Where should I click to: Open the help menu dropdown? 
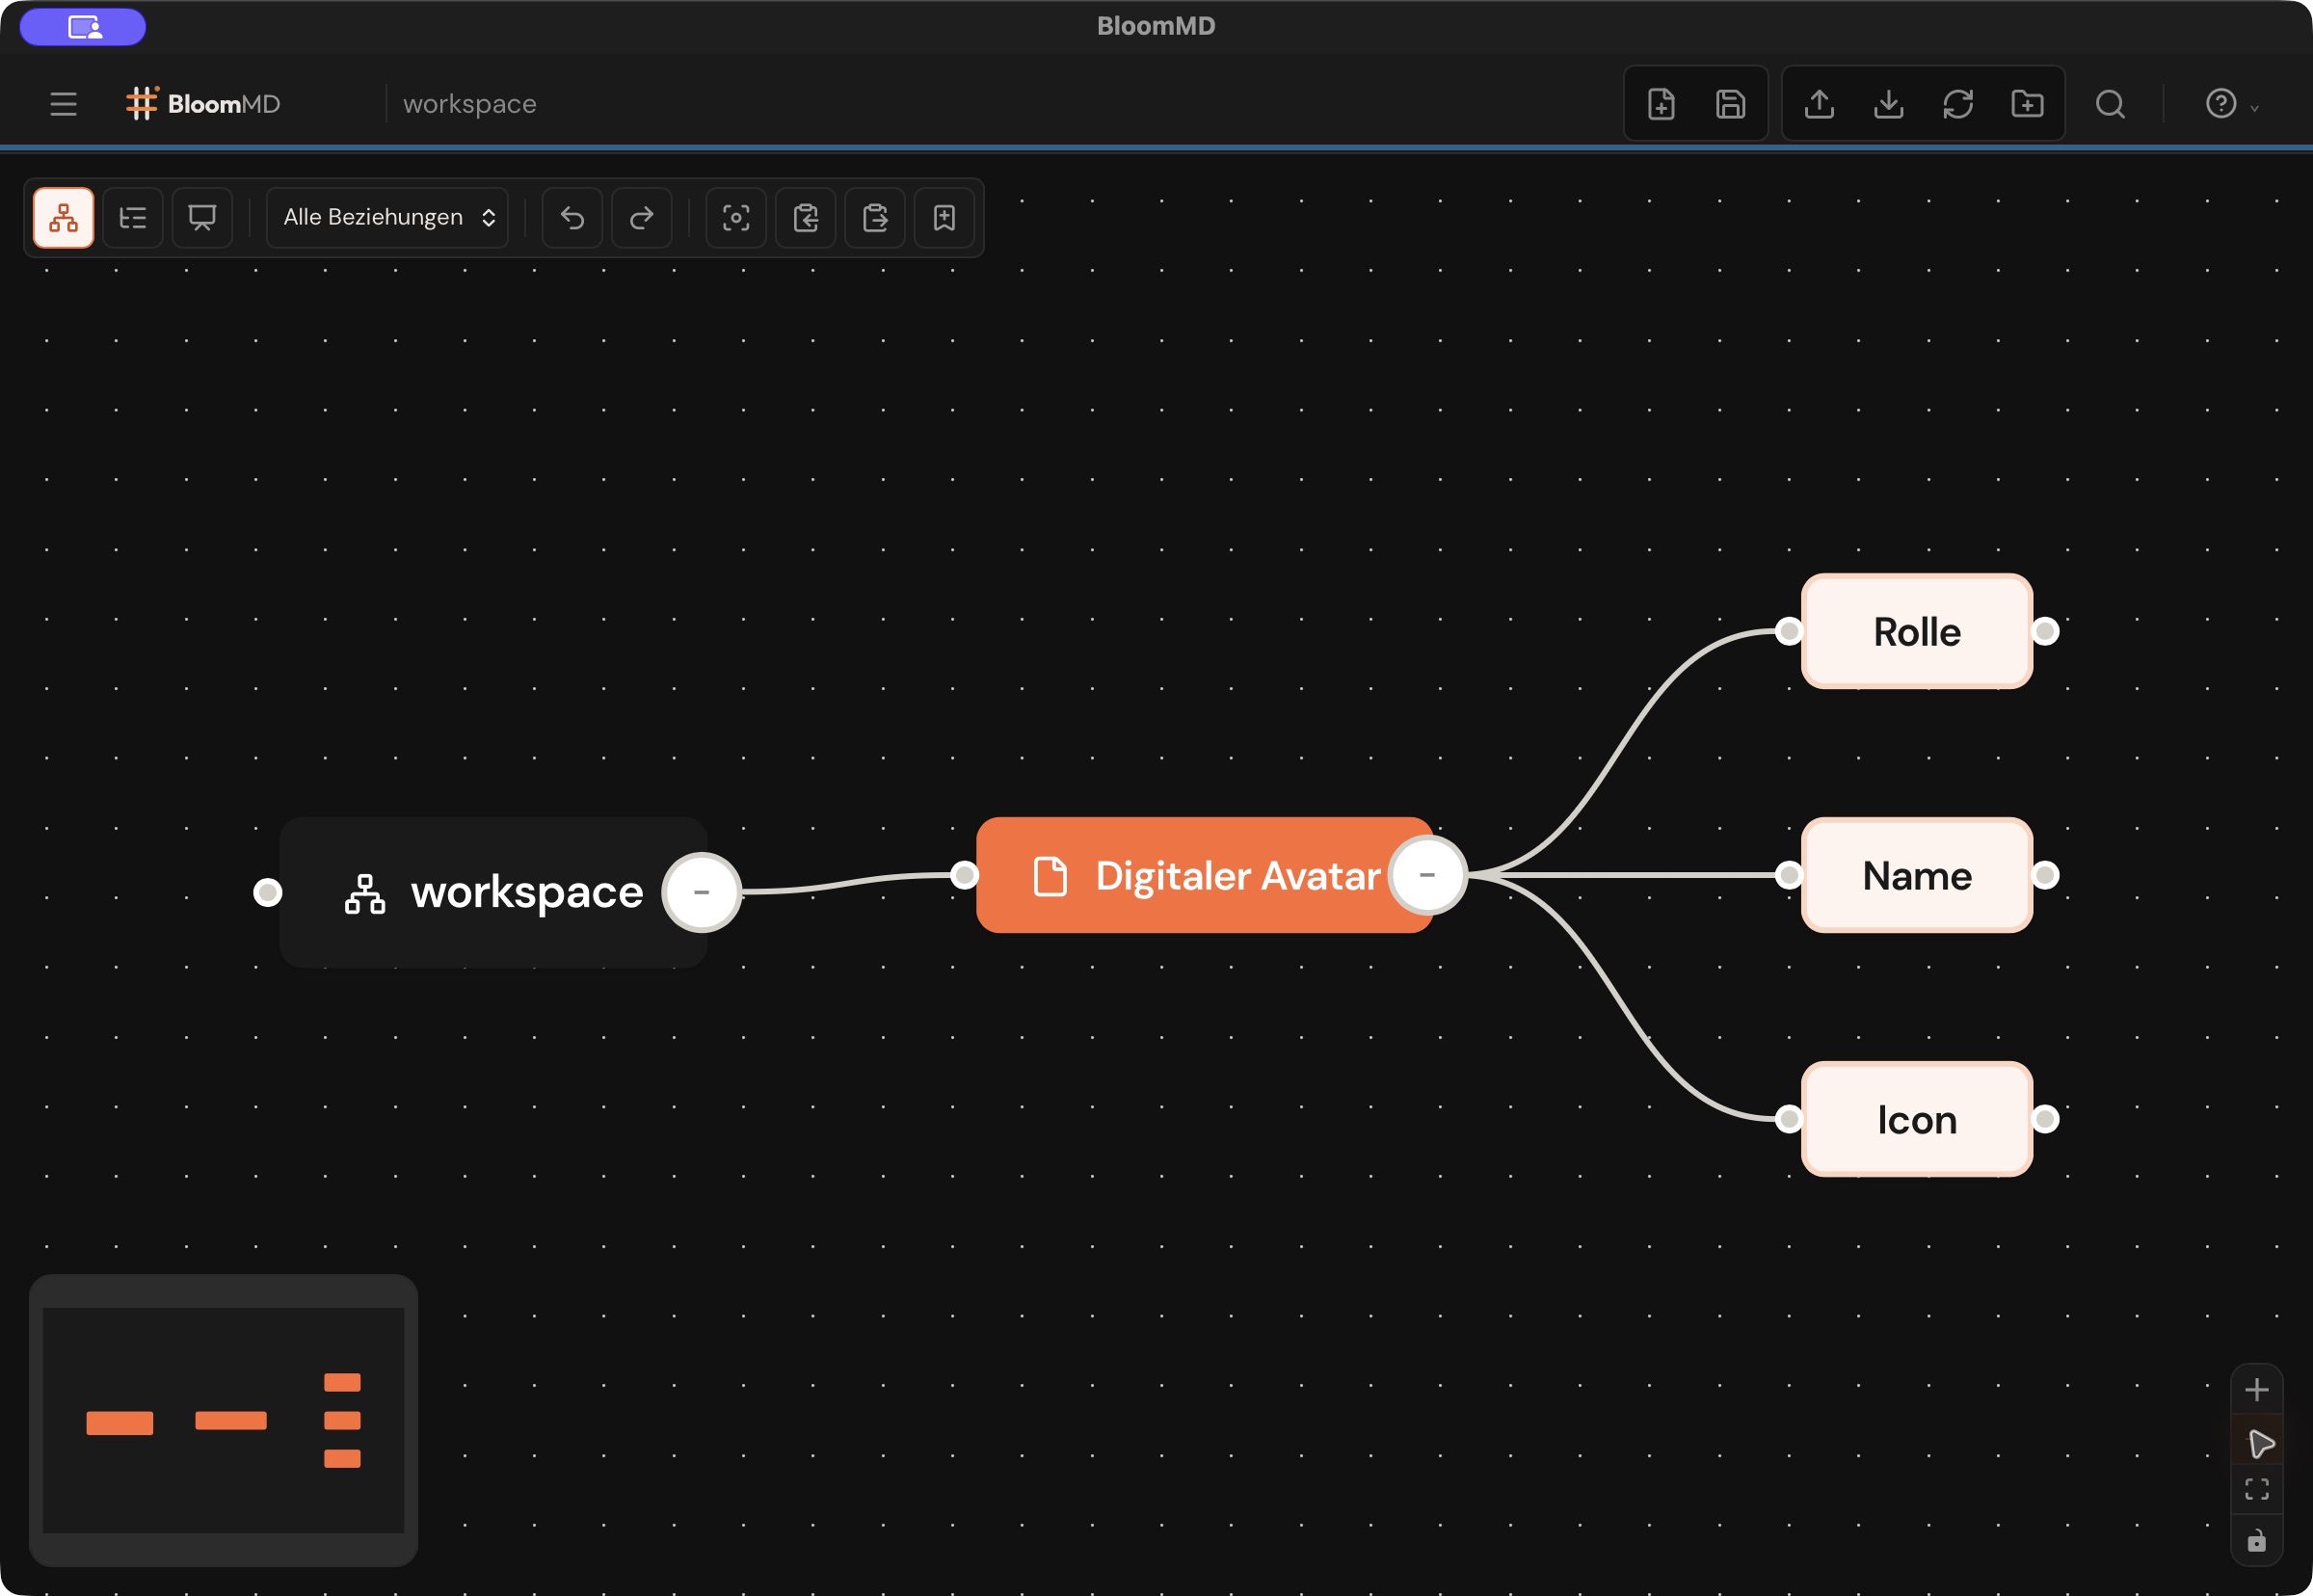point(2231,104)
